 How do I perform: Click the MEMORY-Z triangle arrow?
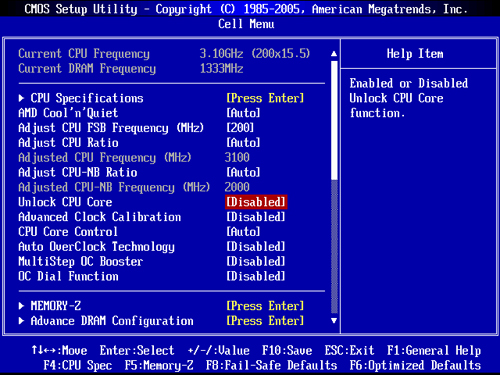coord(21,306)
